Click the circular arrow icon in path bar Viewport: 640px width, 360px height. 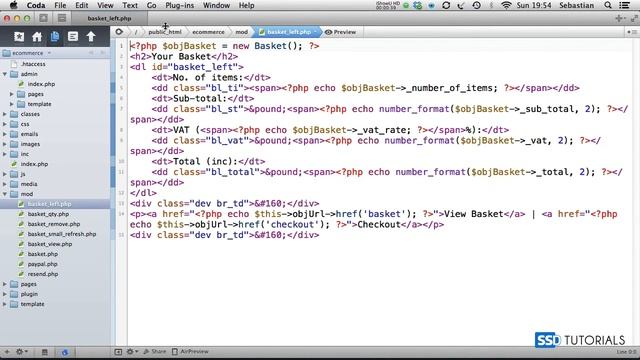(119, 31)
